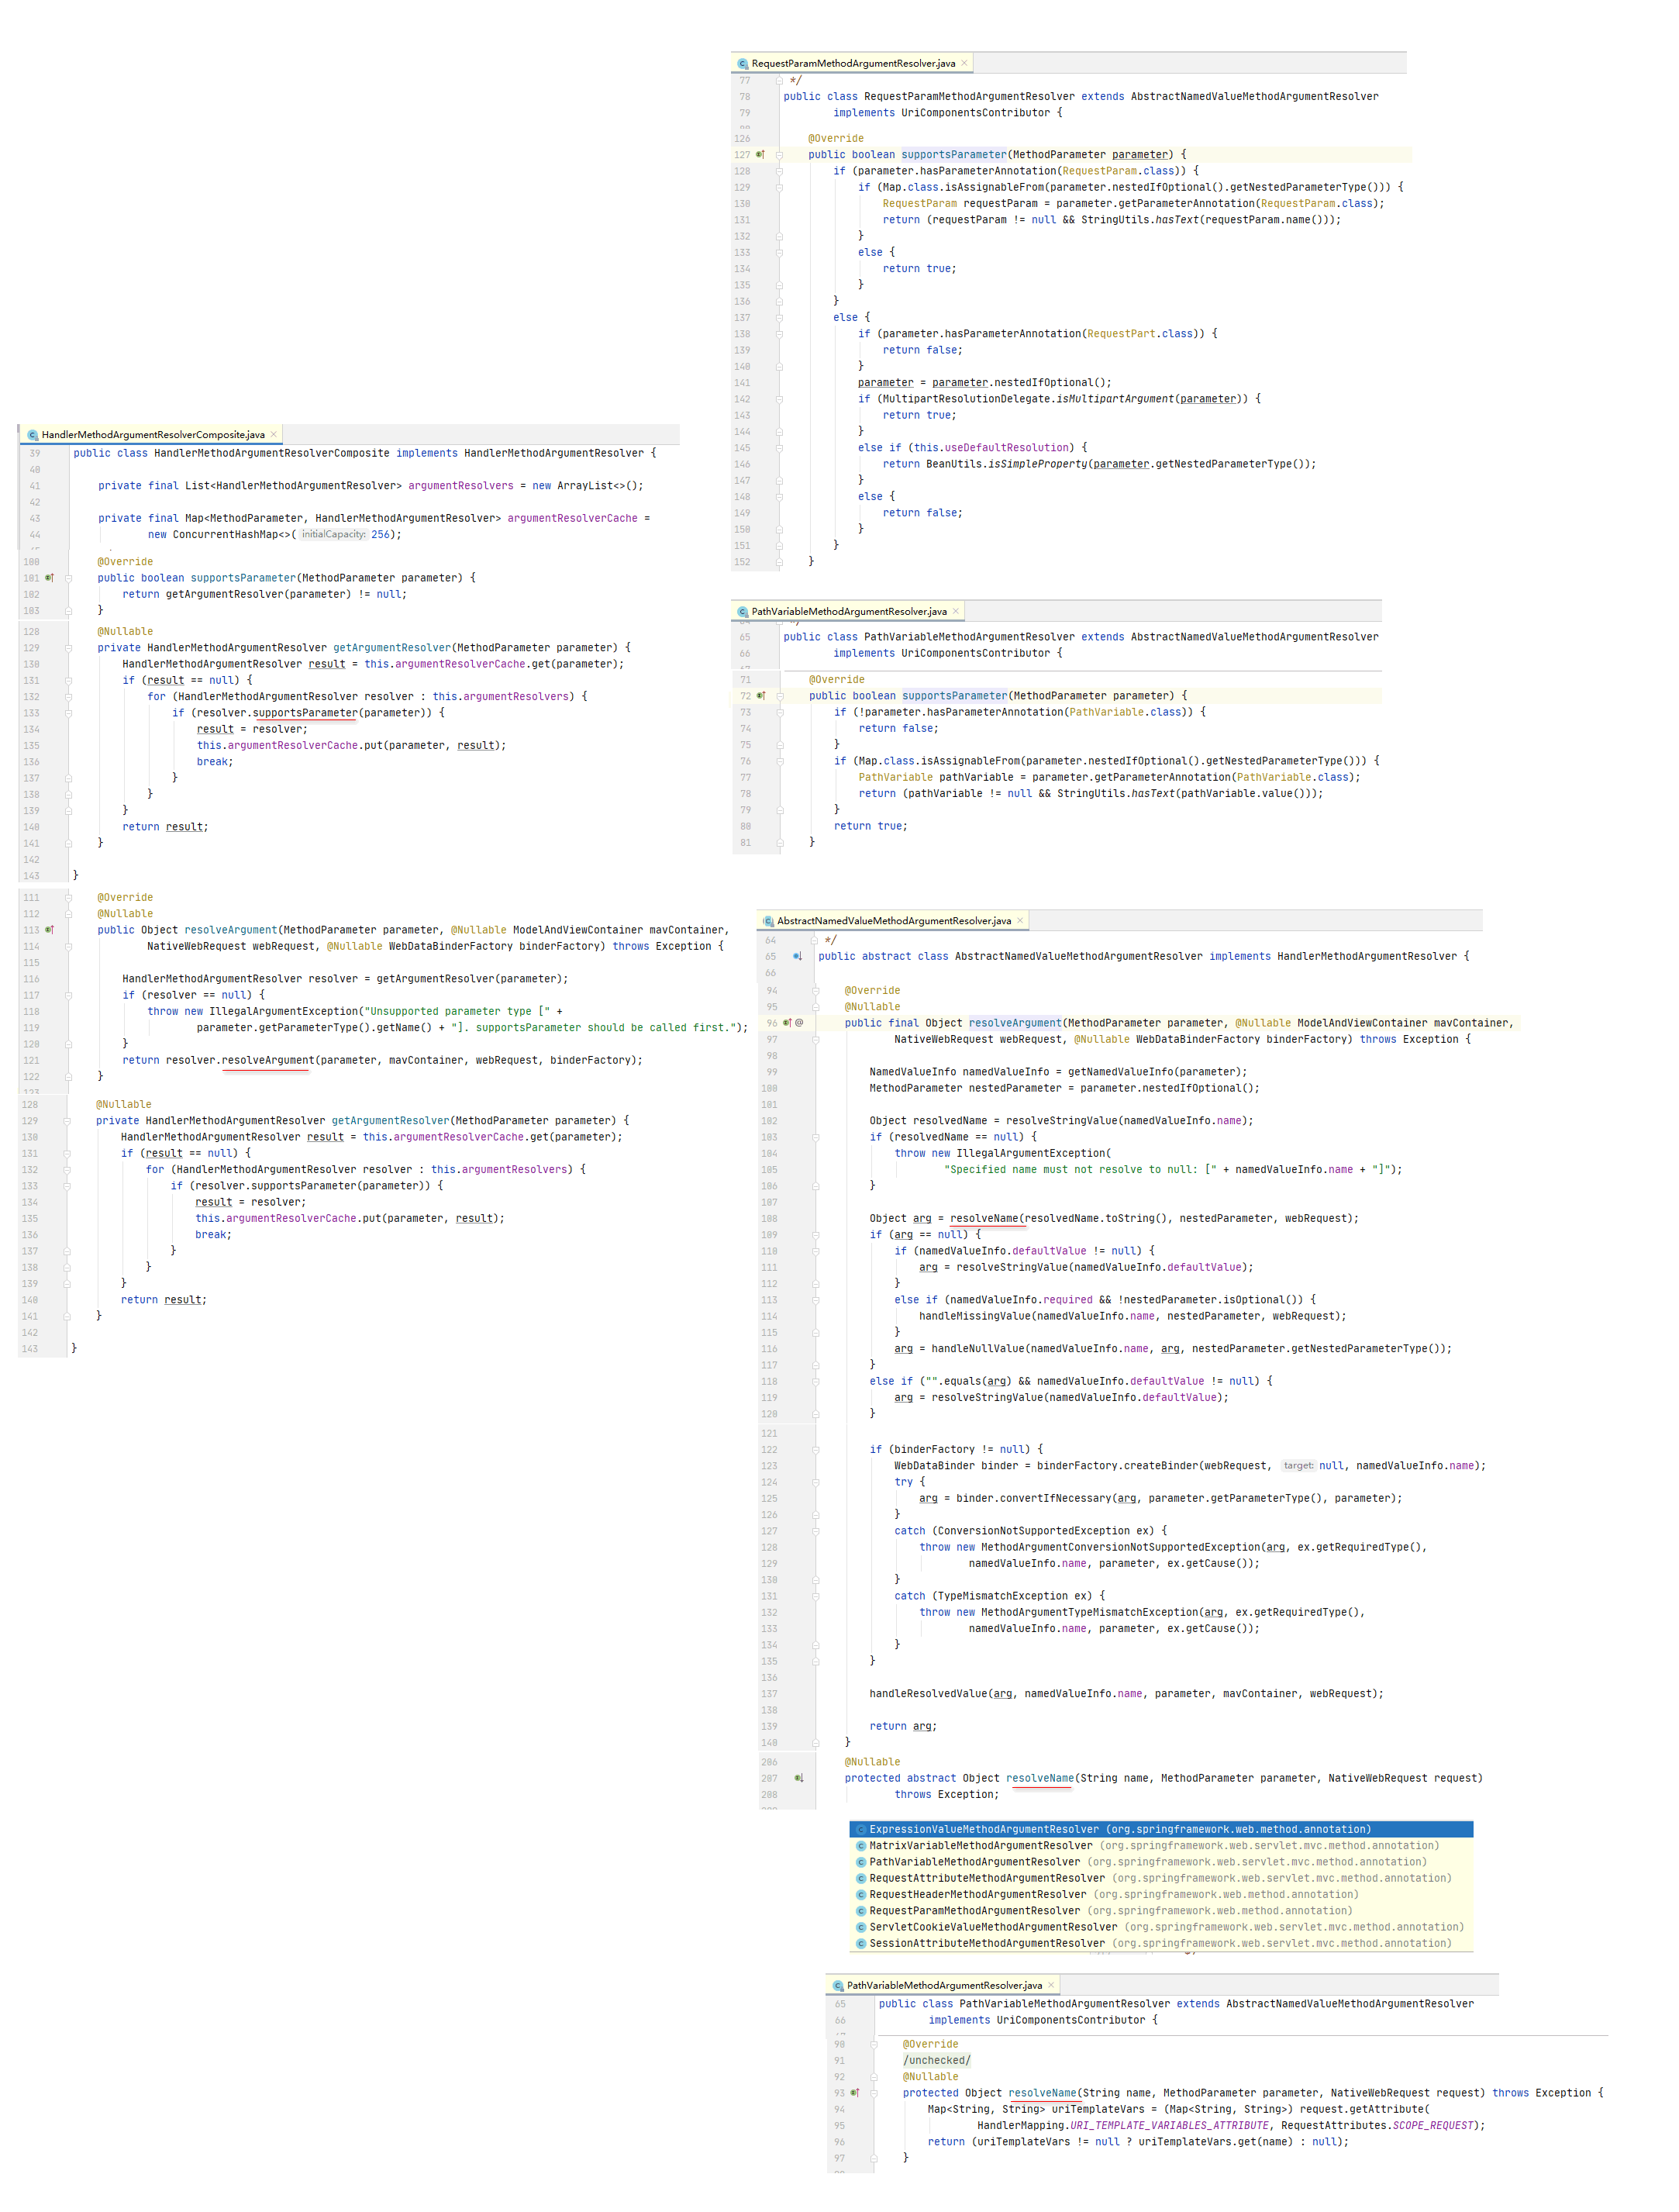The image size is (1679, 2212).
Task: Click override gutter icon on PathVariable line 93
Action: (855, 2093)
